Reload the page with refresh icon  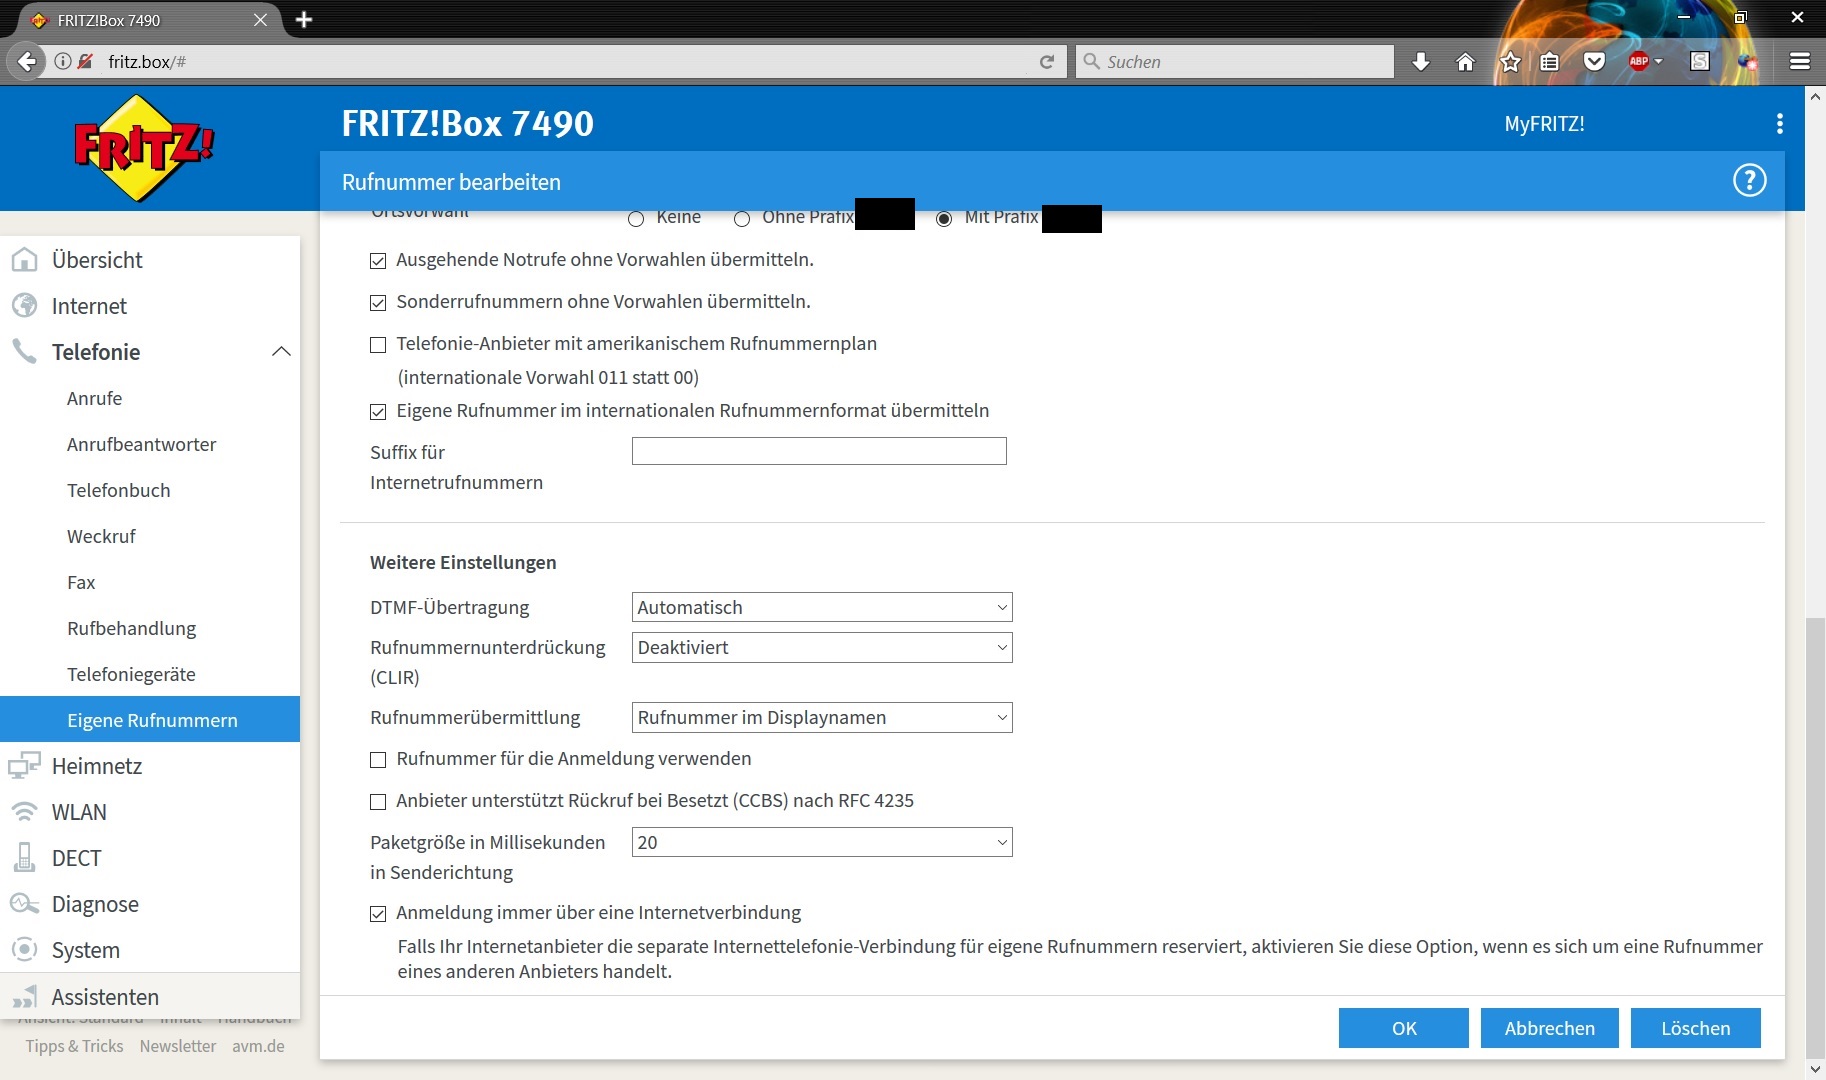1047,61
